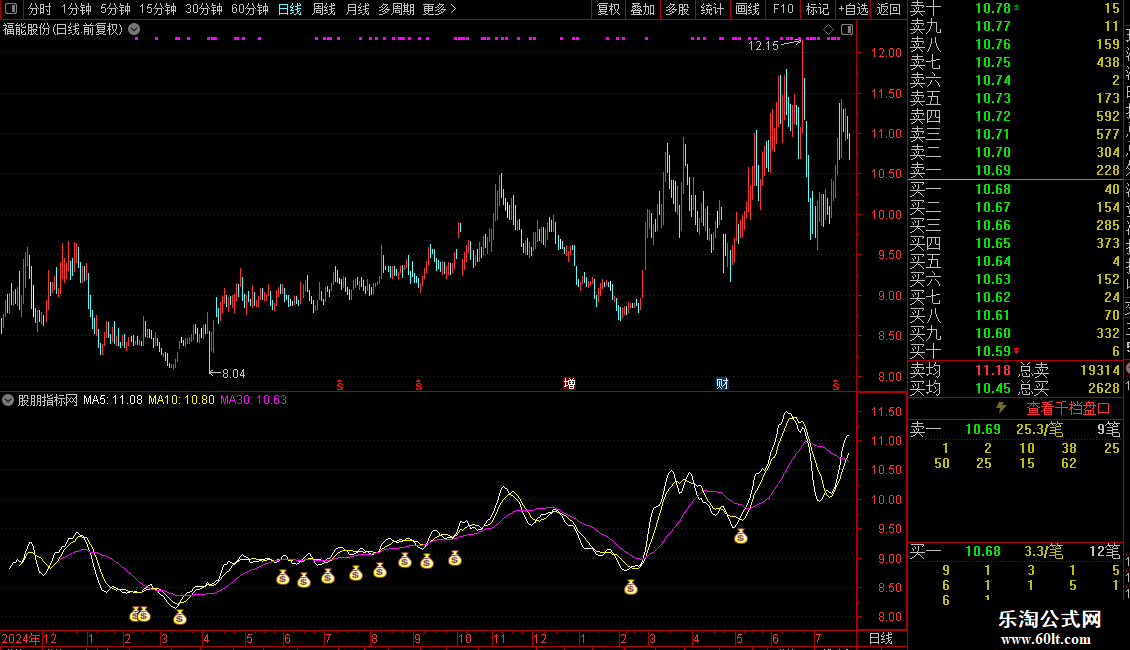
Task: Switch to 周线 weekly chart
Action: [324, 9]
